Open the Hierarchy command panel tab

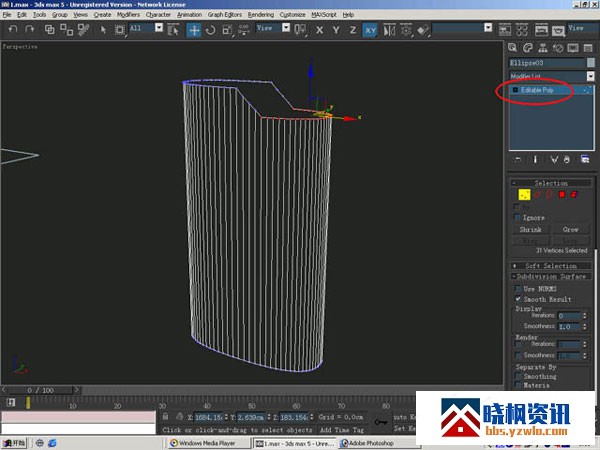click(x=543, y=48)
